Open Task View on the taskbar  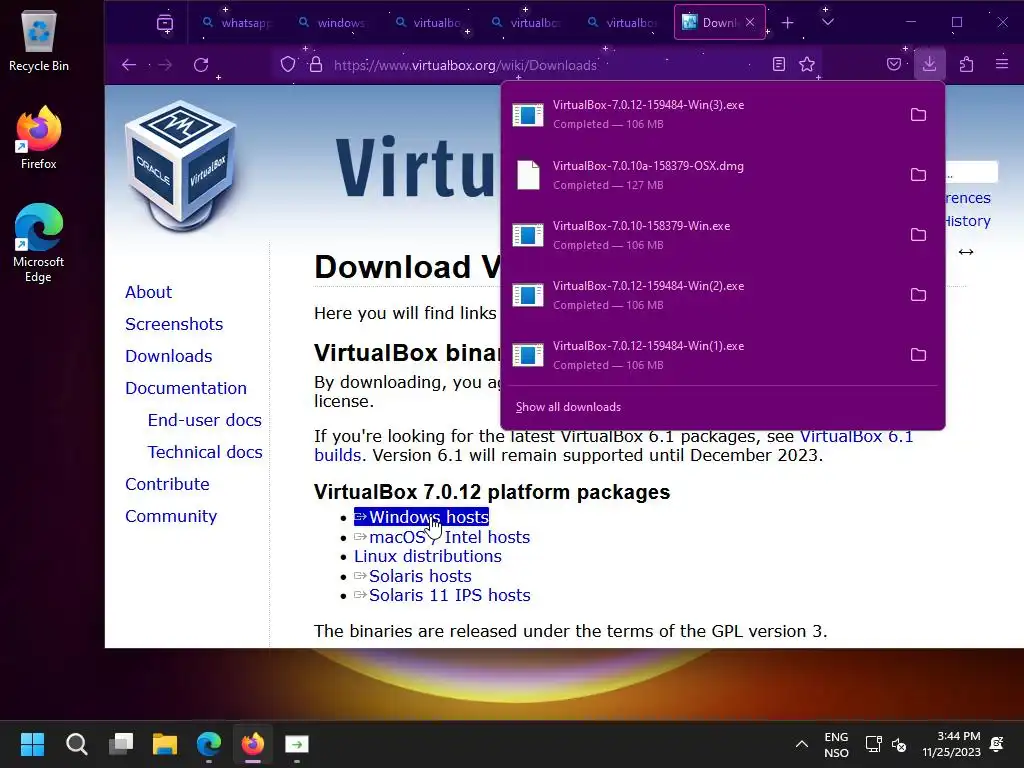click(121, 744)
